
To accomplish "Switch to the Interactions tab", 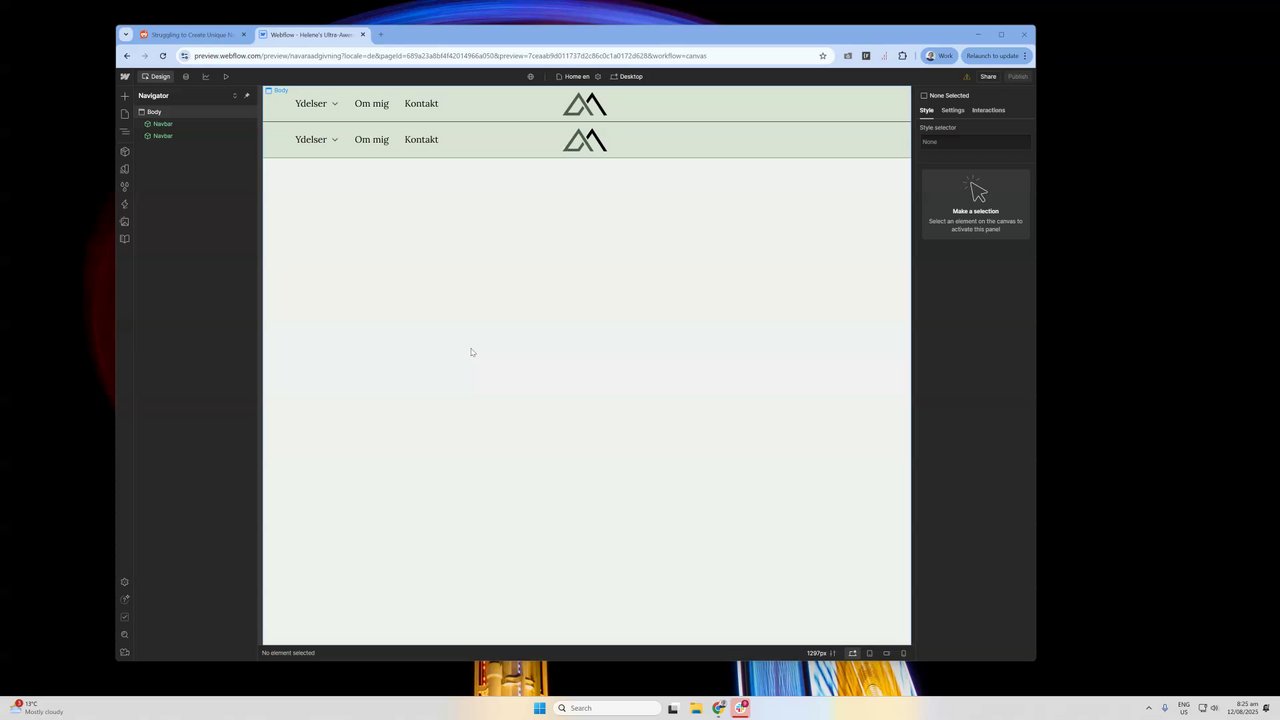I will [989, 110].
